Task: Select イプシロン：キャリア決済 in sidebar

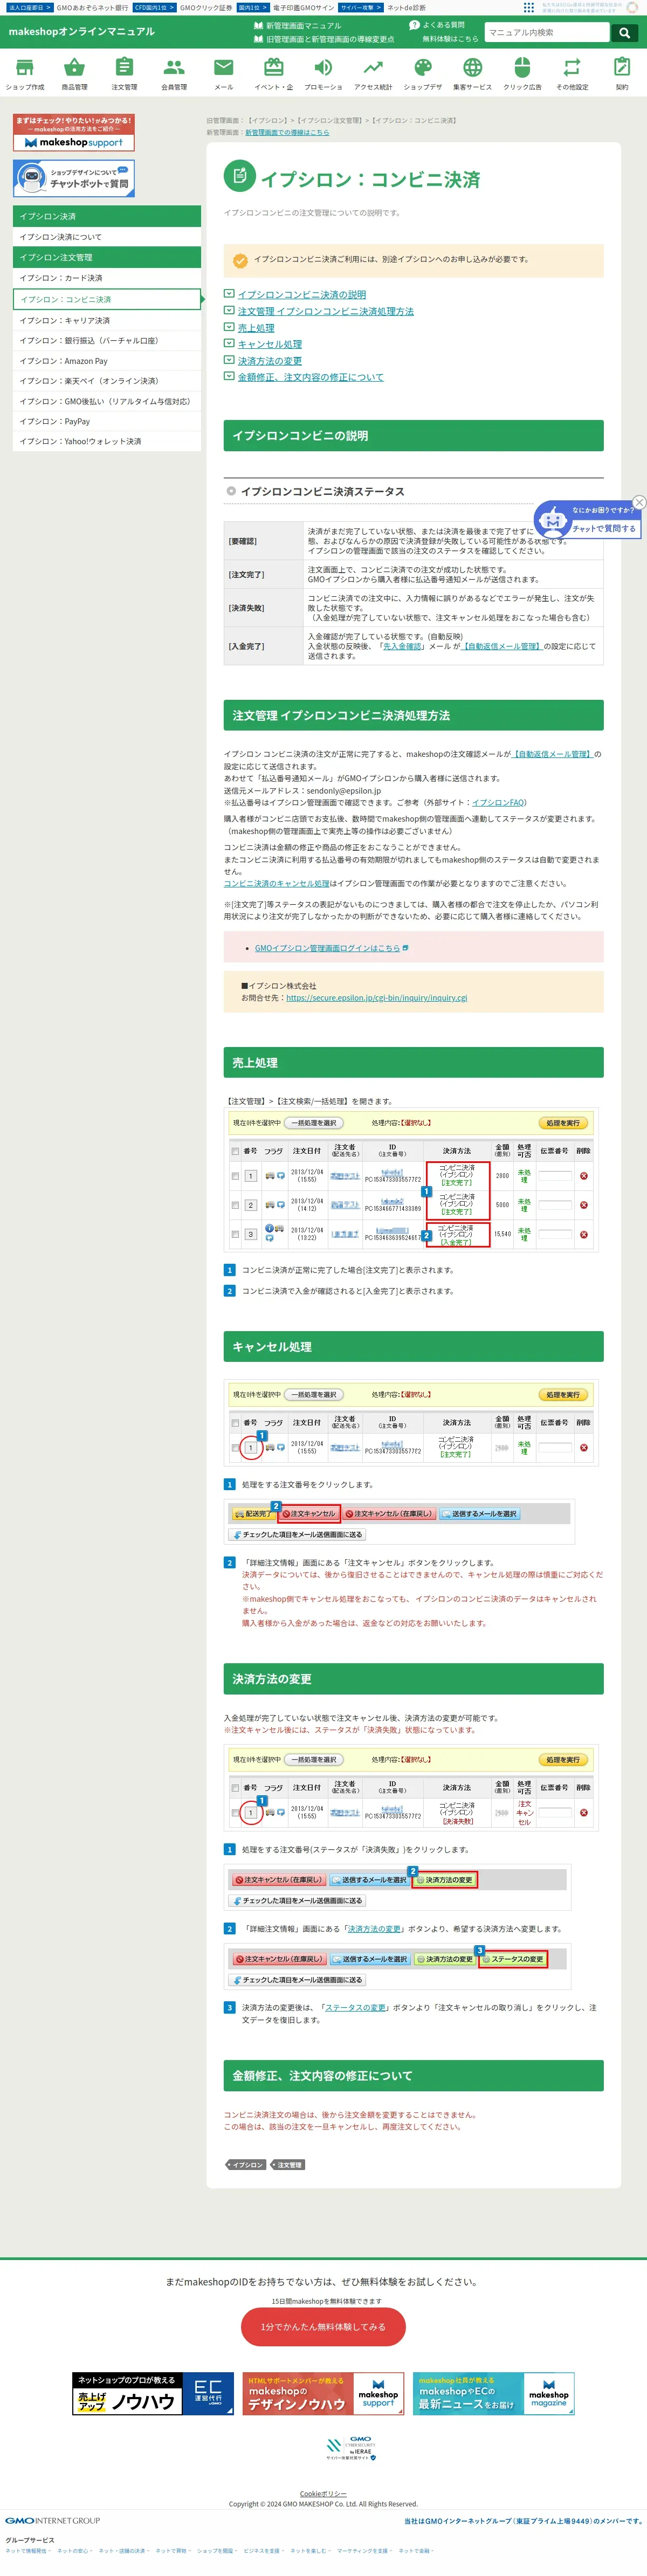Action: pyautogui.click(x=107, y=321)
